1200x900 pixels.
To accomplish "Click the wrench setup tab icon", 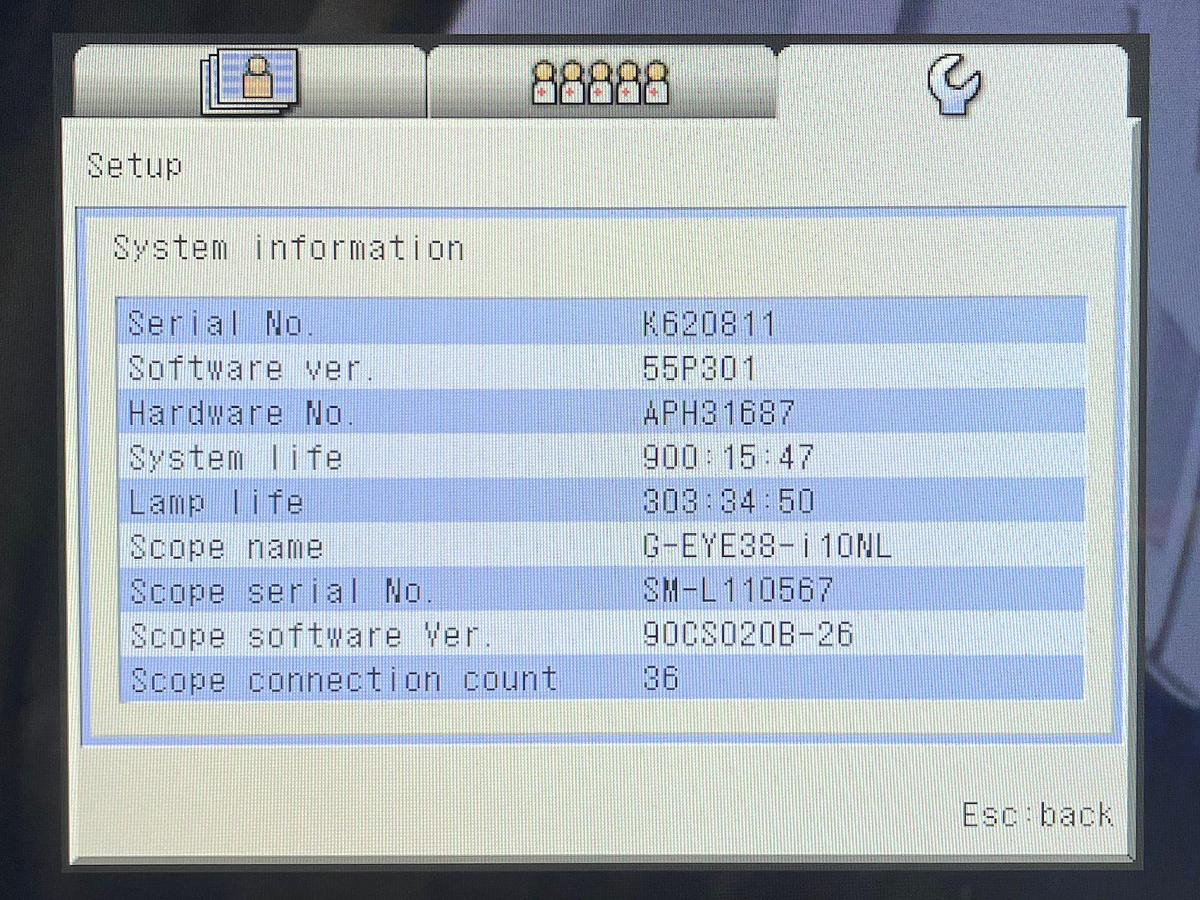I will [x=953, y=83].
